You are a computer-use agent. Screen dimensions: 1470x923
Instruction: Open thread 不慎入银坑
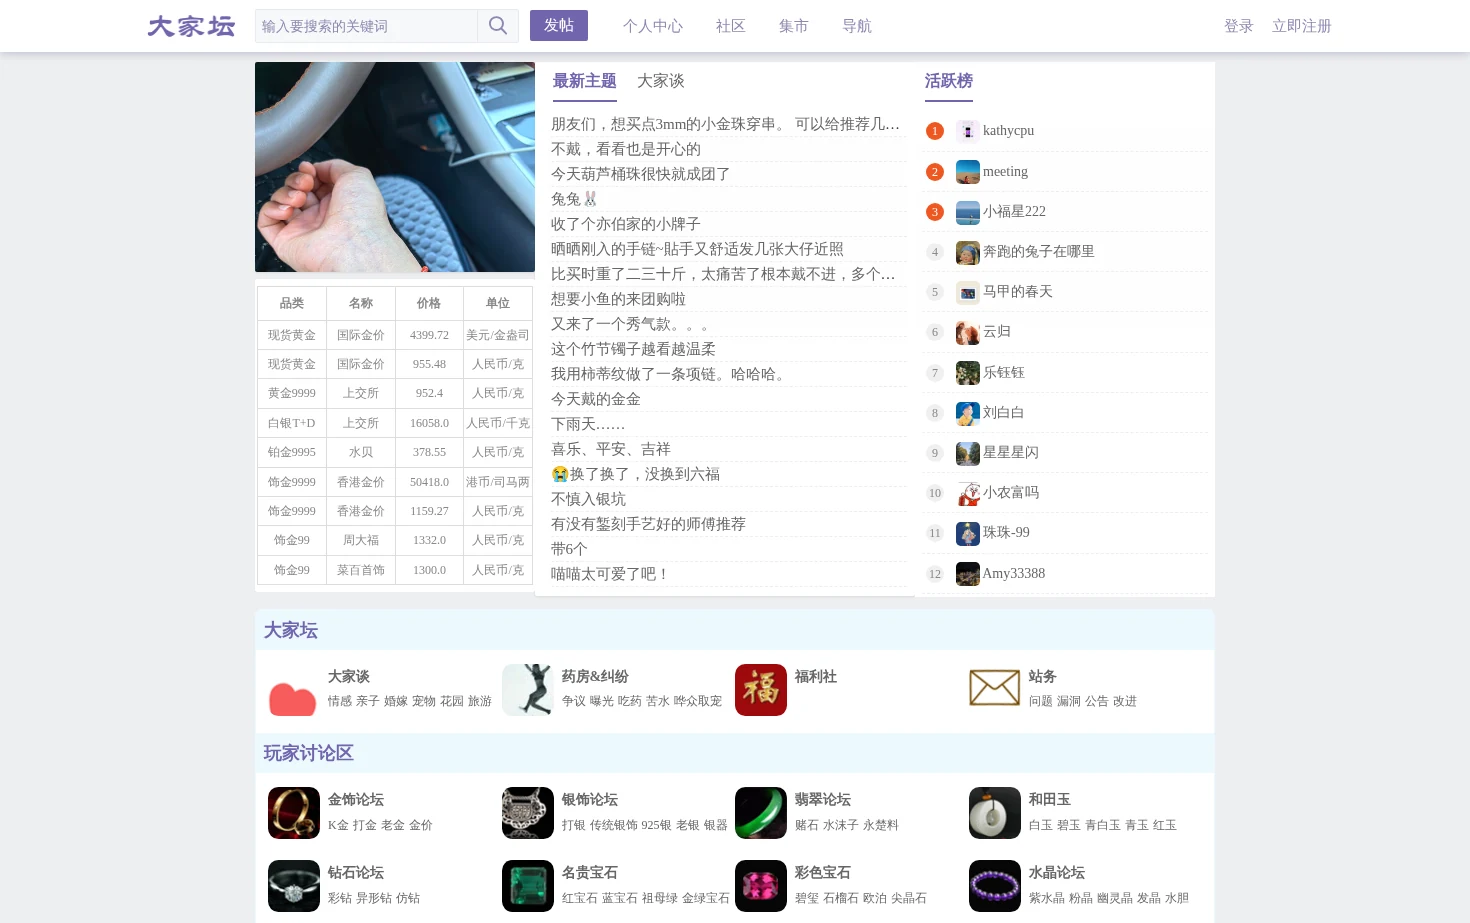pos(588,499)
